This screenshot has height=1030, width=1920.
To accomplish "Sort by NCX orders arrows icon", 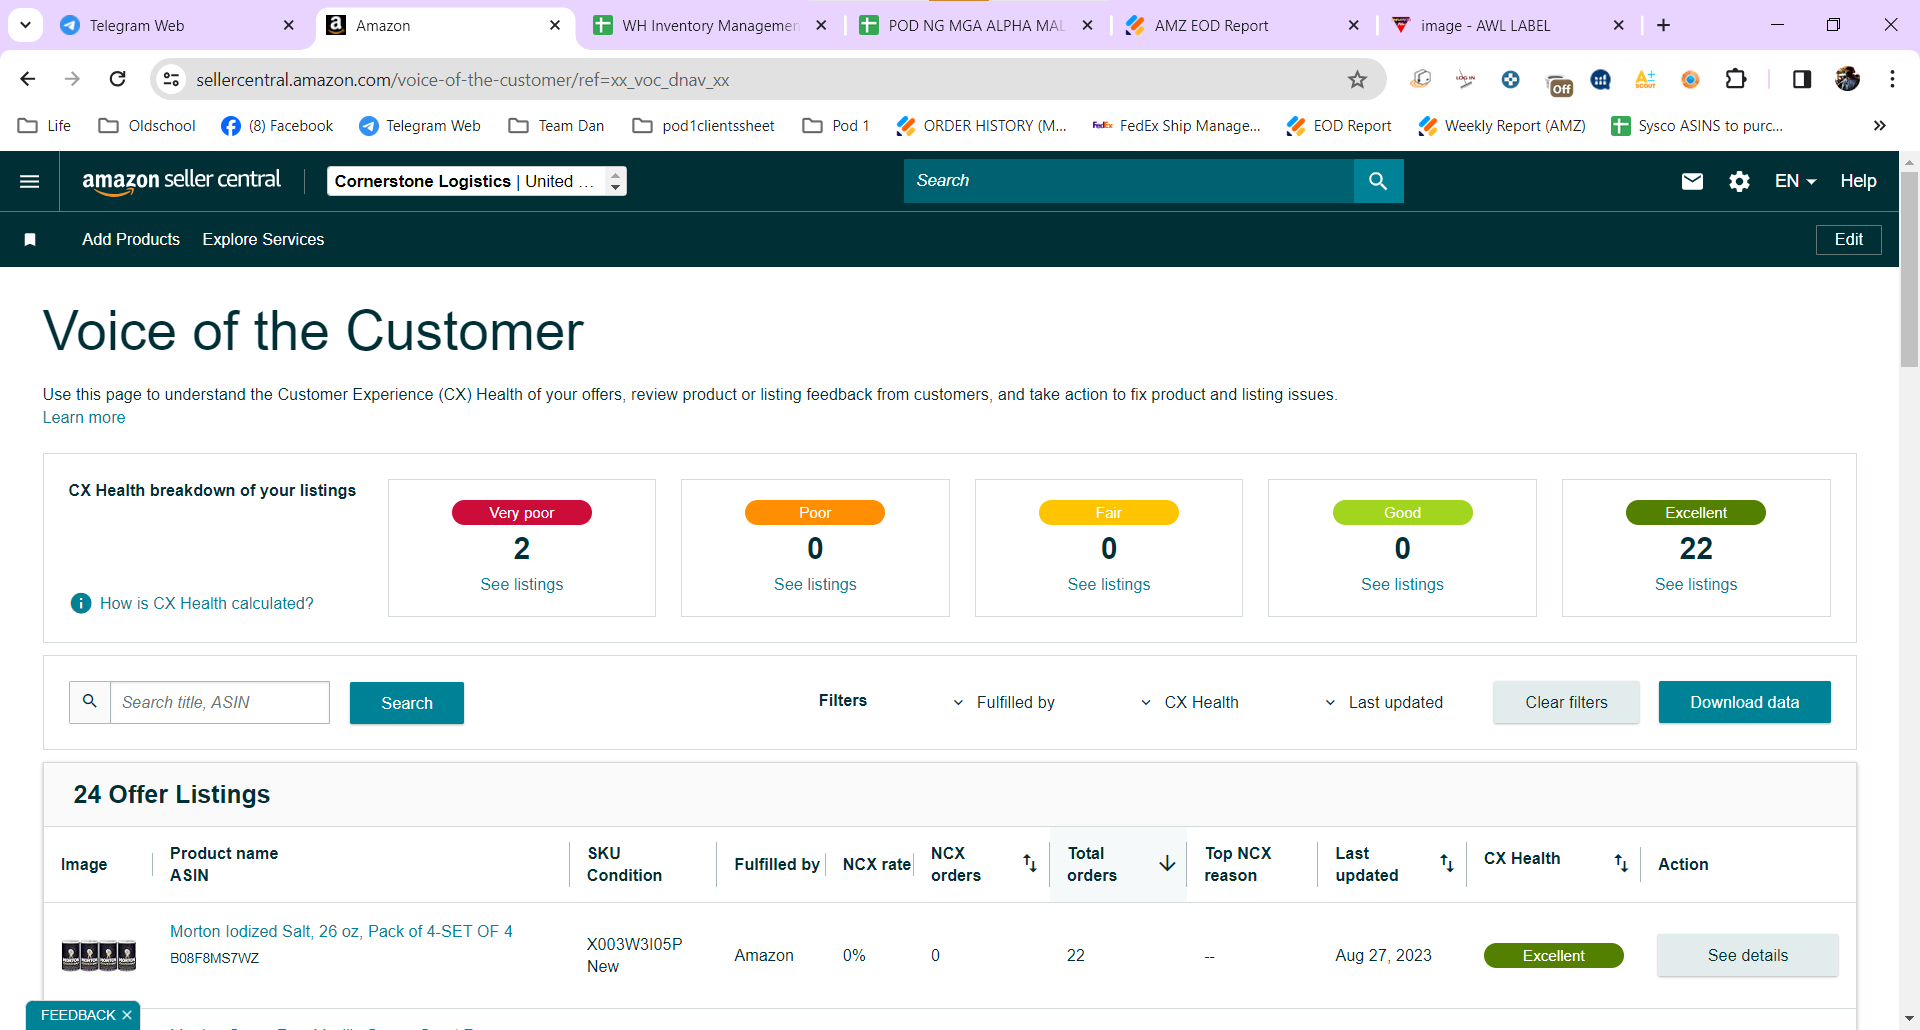I will pyautogui.click(x=1029, y=863).
